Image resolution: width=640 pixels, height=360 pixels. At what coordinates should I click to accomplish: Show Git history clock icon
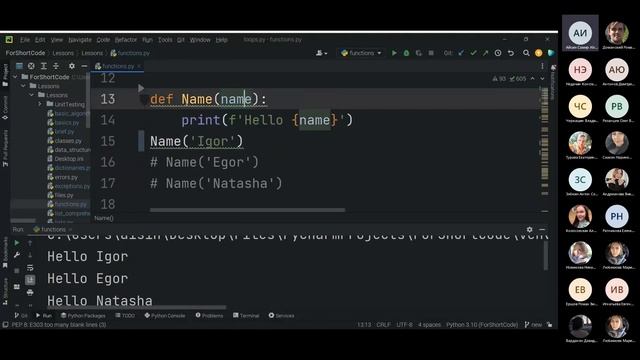click(x=498, y=53)
